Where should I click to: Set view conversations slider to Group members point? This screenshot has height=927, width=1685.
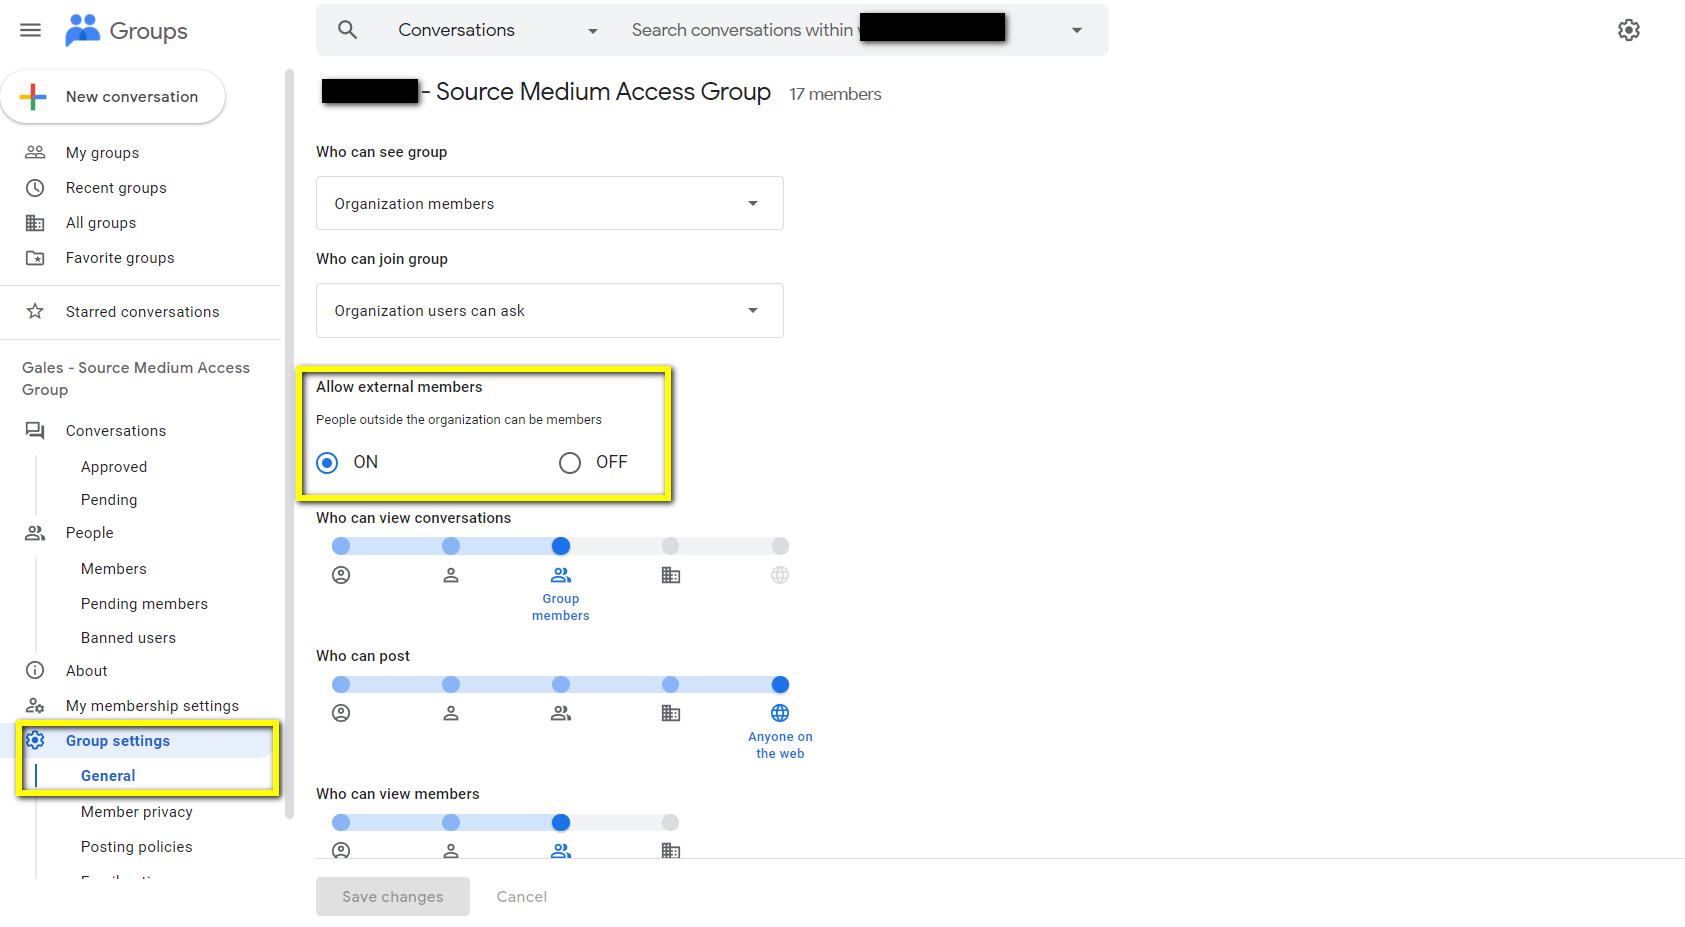(x=561, y=546)
